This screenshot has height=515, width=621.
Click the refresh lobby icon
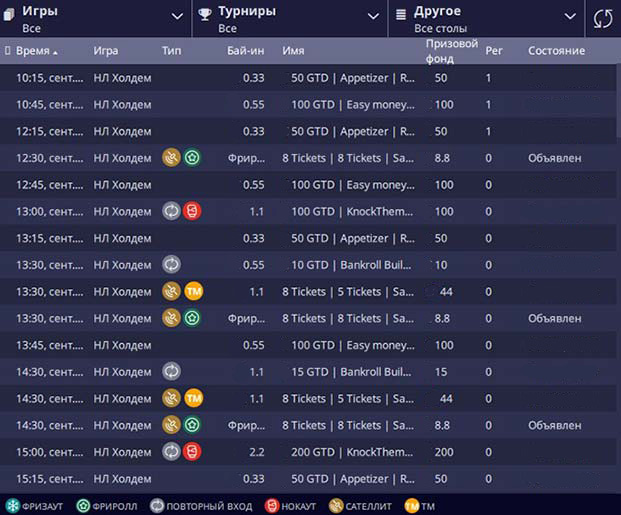pyautogui.click(x=603, y=19)
